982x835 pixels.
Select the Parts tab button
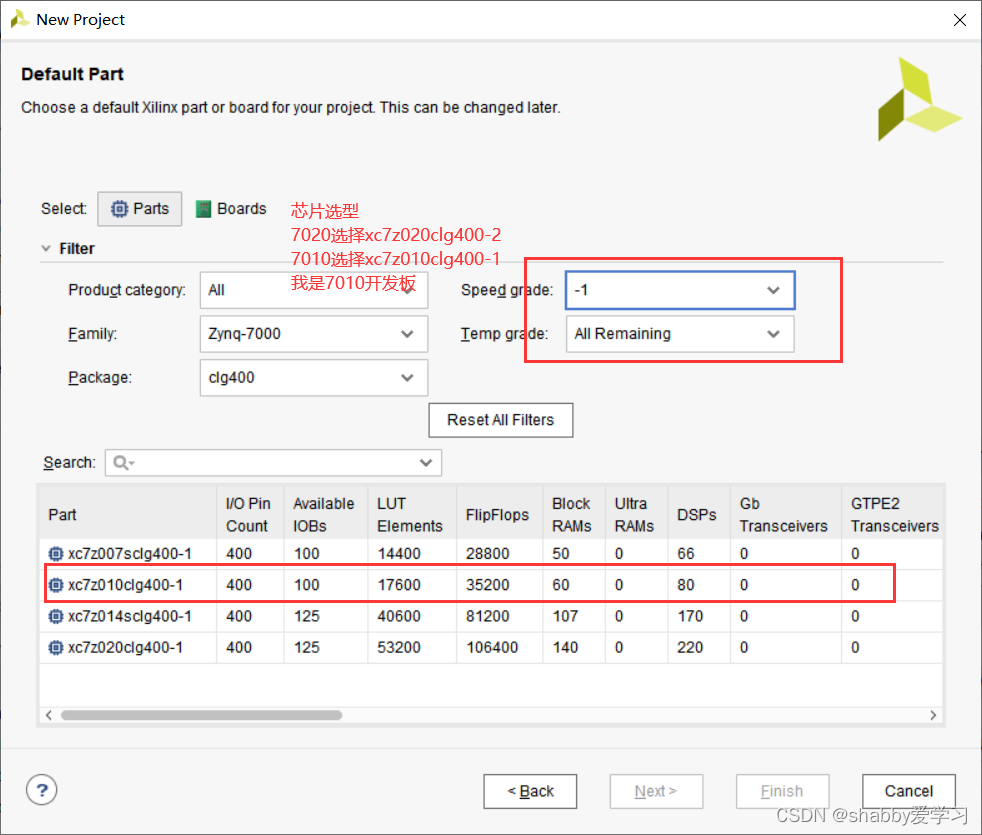click(140, 209)
